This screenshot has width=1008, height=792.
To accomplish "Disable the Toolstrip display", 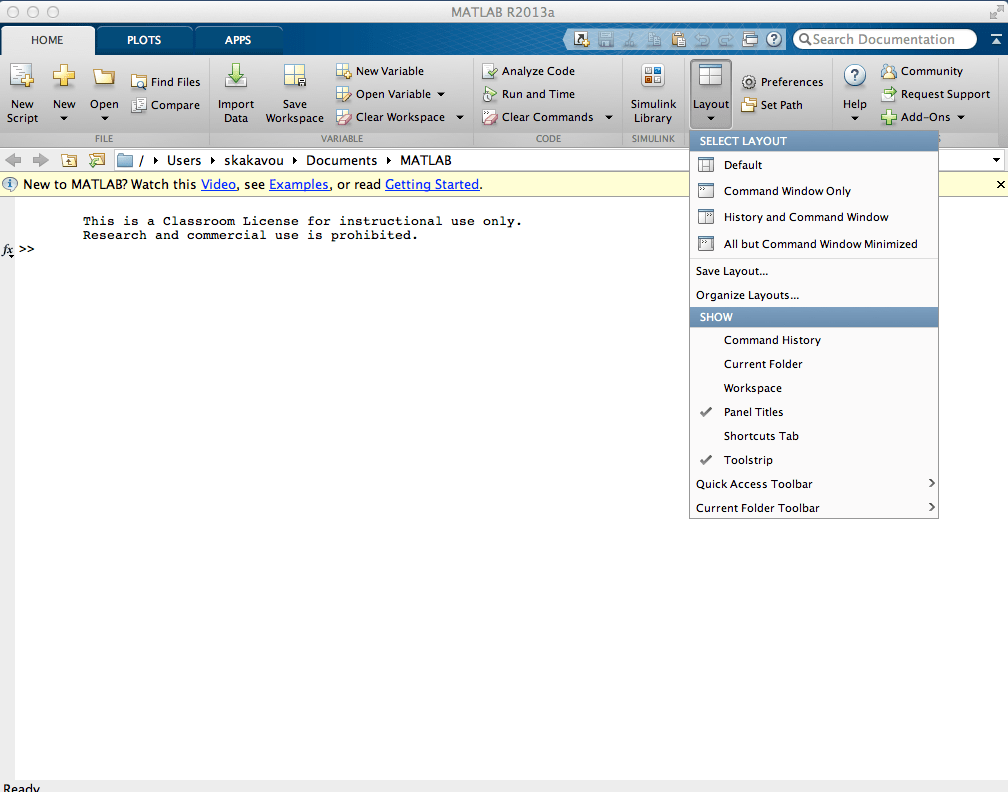I will [748, 459].
